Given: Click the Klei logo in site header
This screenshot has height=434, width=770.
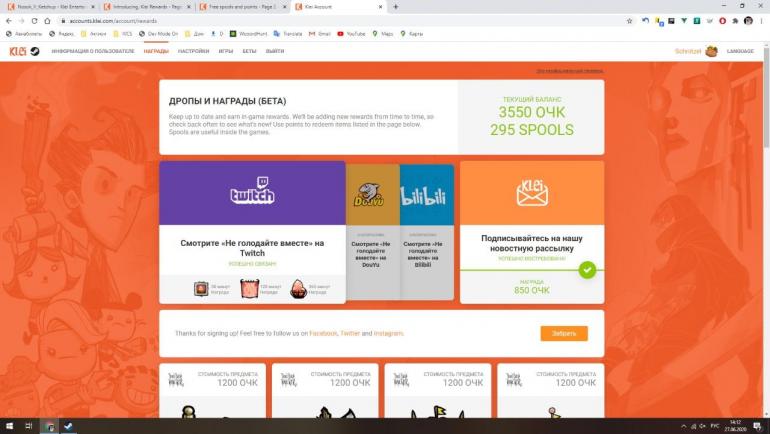Looking at the screenshot, I should coord(18,51).
